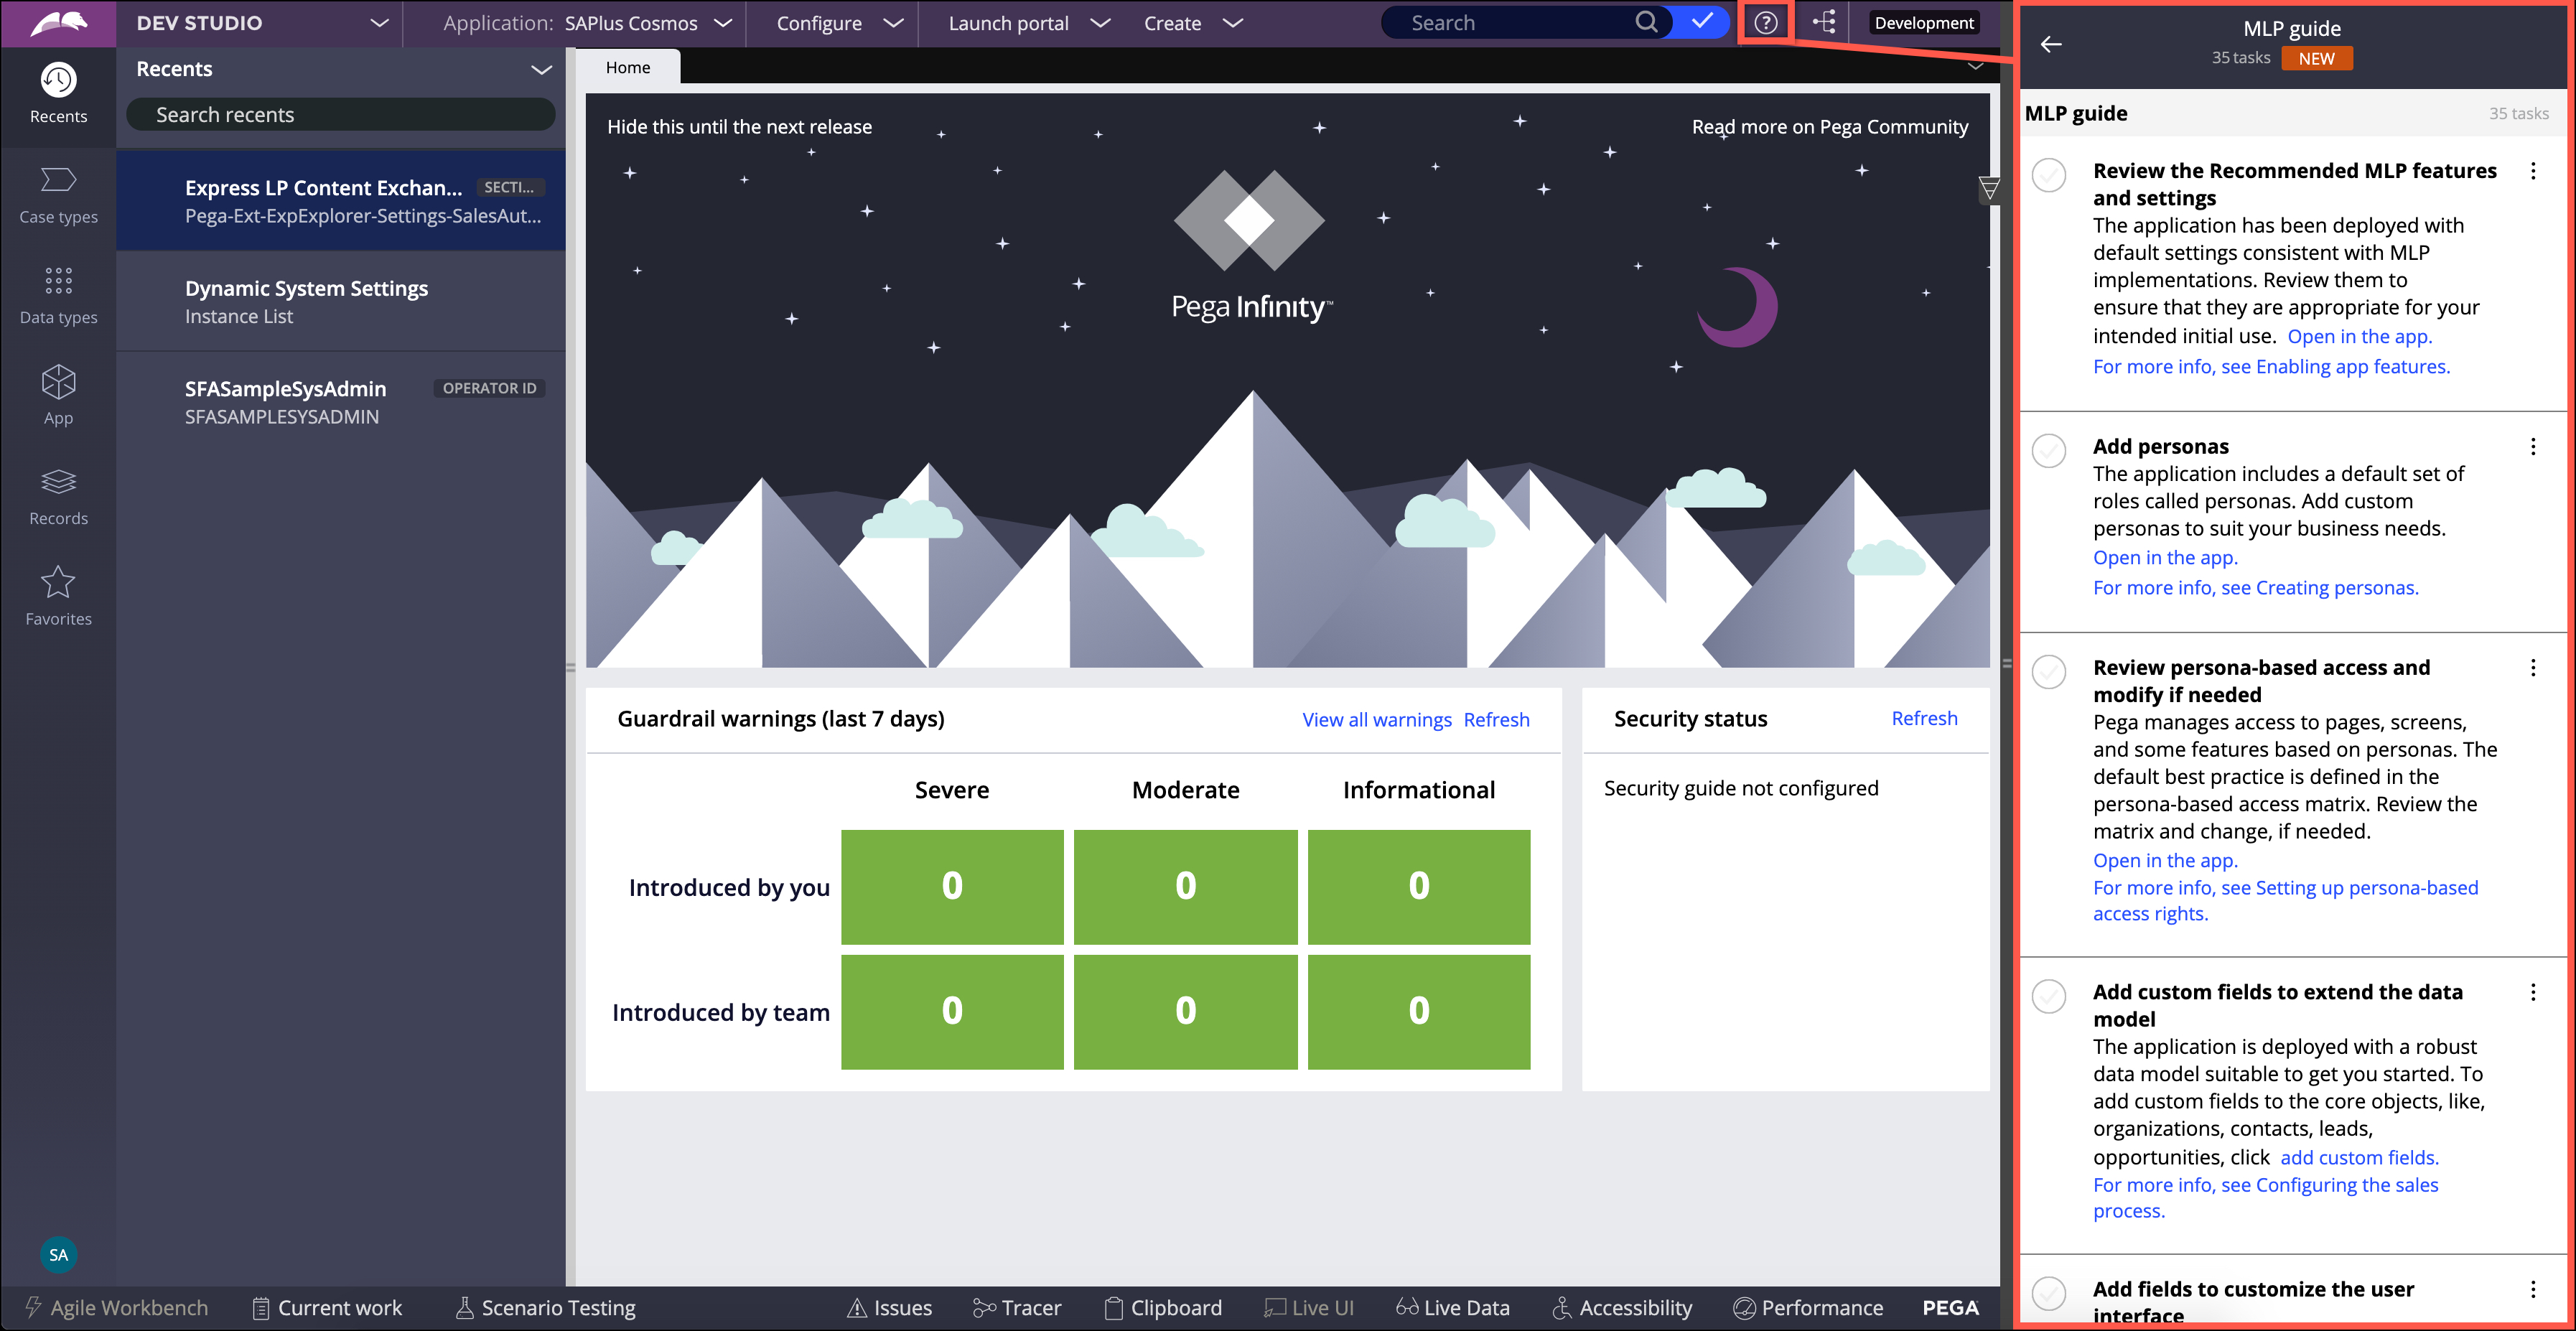Click into the Search recents field
Image resolution: width=2576 pixels, height=1331 pixels.
[340, 114]
